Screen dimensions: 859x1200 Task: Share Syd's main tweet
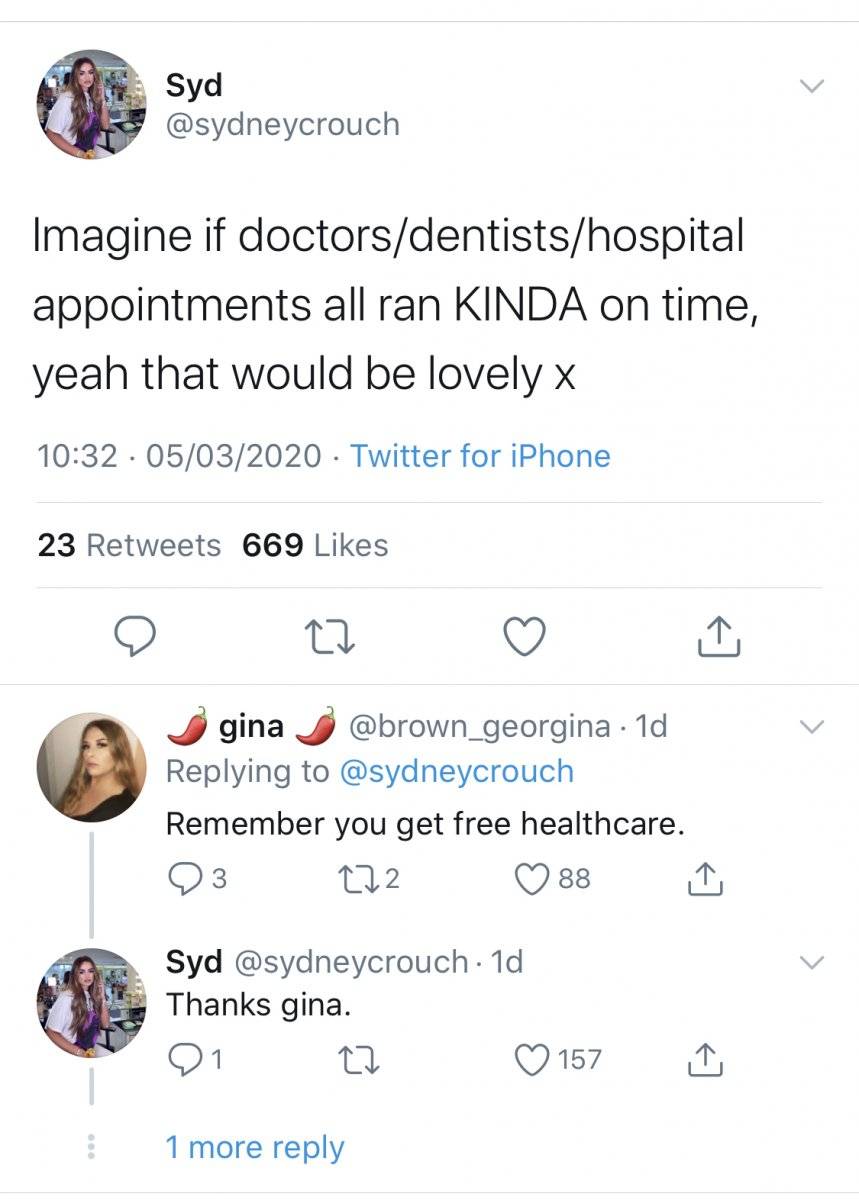(x=717, y=635)
